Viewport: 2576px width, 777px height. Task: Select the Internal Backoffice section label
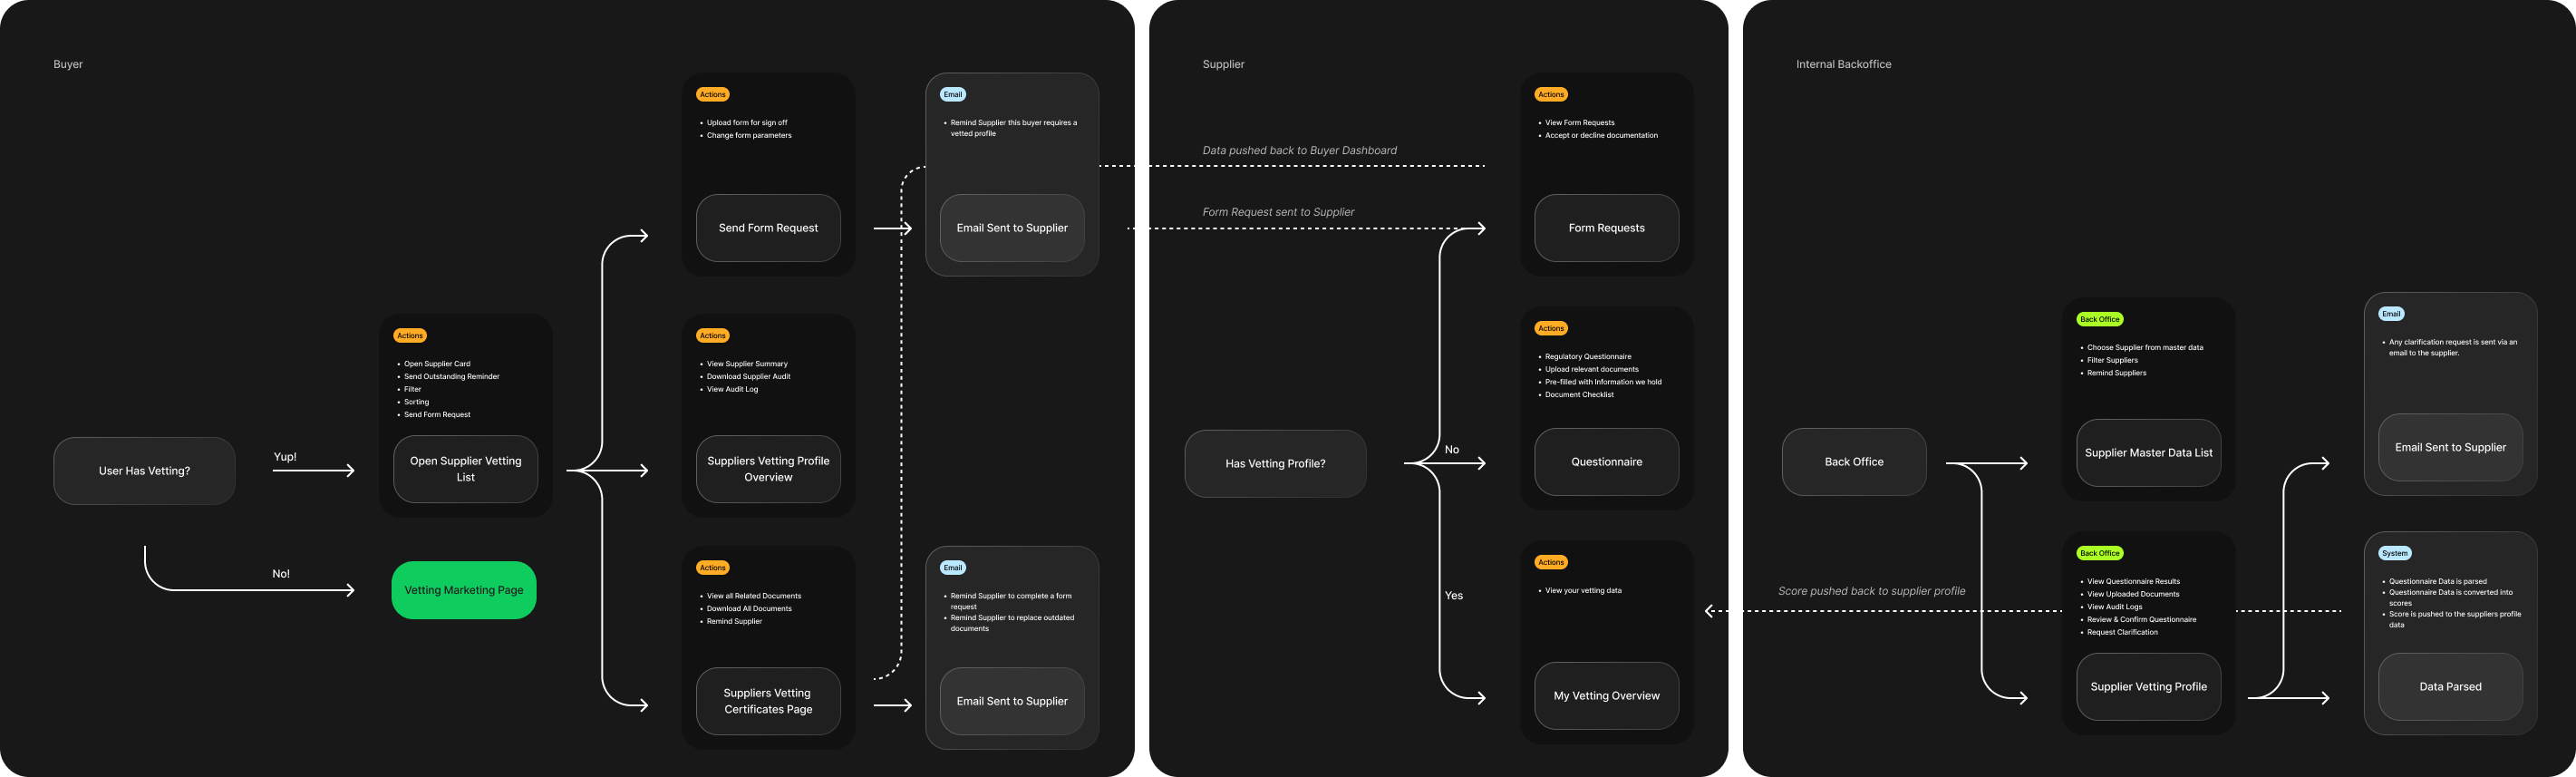[1842, 64]
